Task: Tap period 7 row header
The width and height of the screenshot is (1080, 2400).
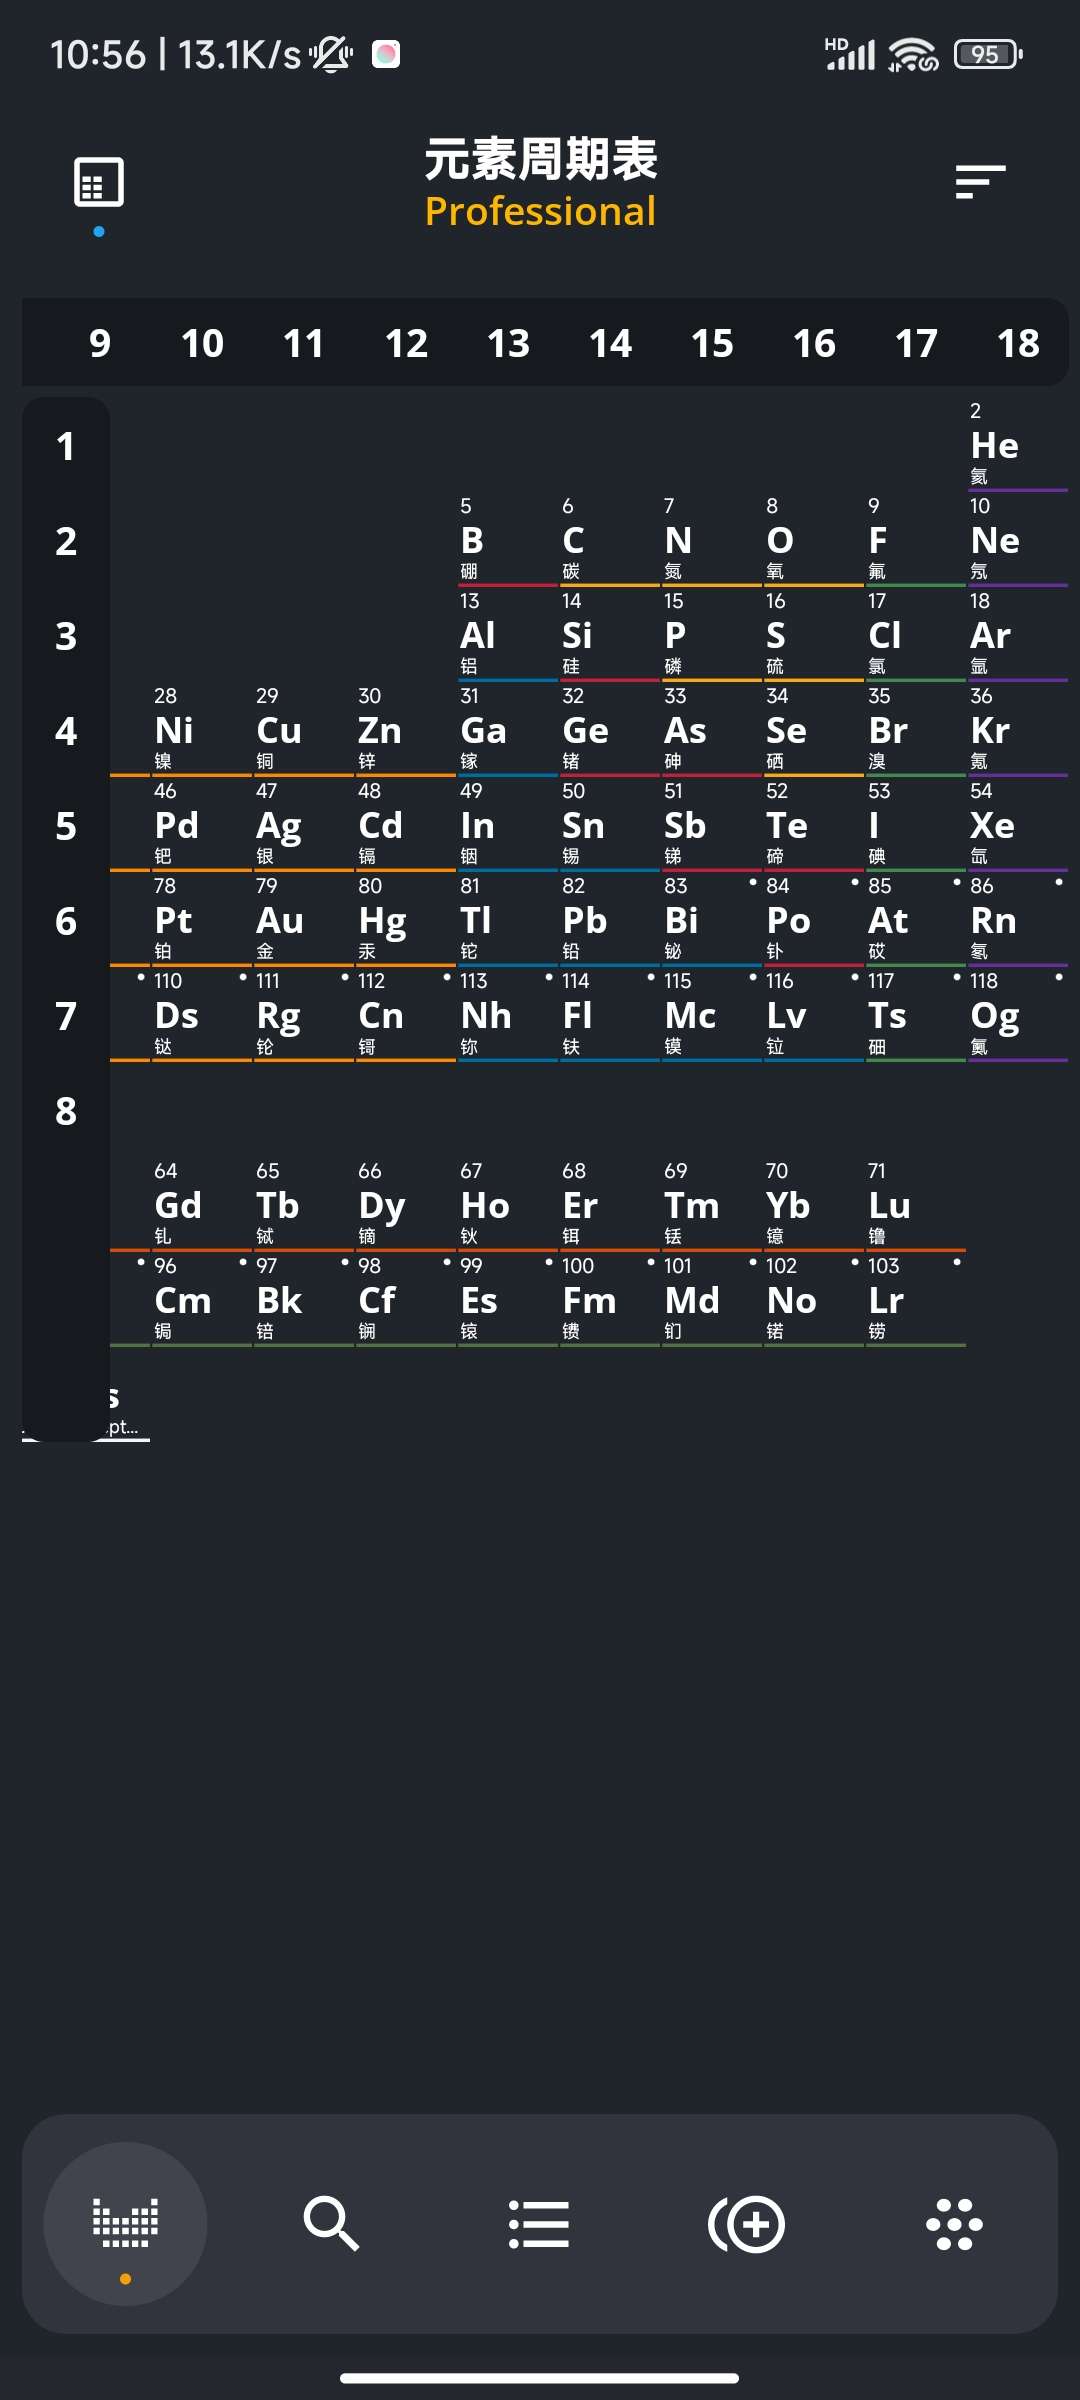Action: click(66, 1016)
